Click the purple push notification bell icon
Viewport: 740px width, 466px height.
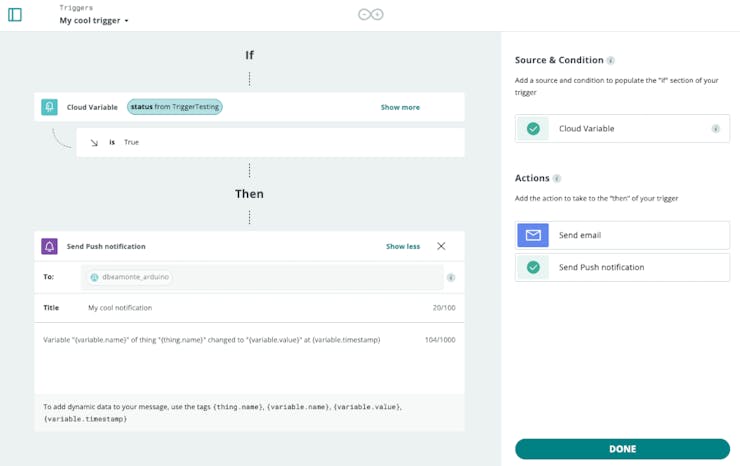point(49,246)
